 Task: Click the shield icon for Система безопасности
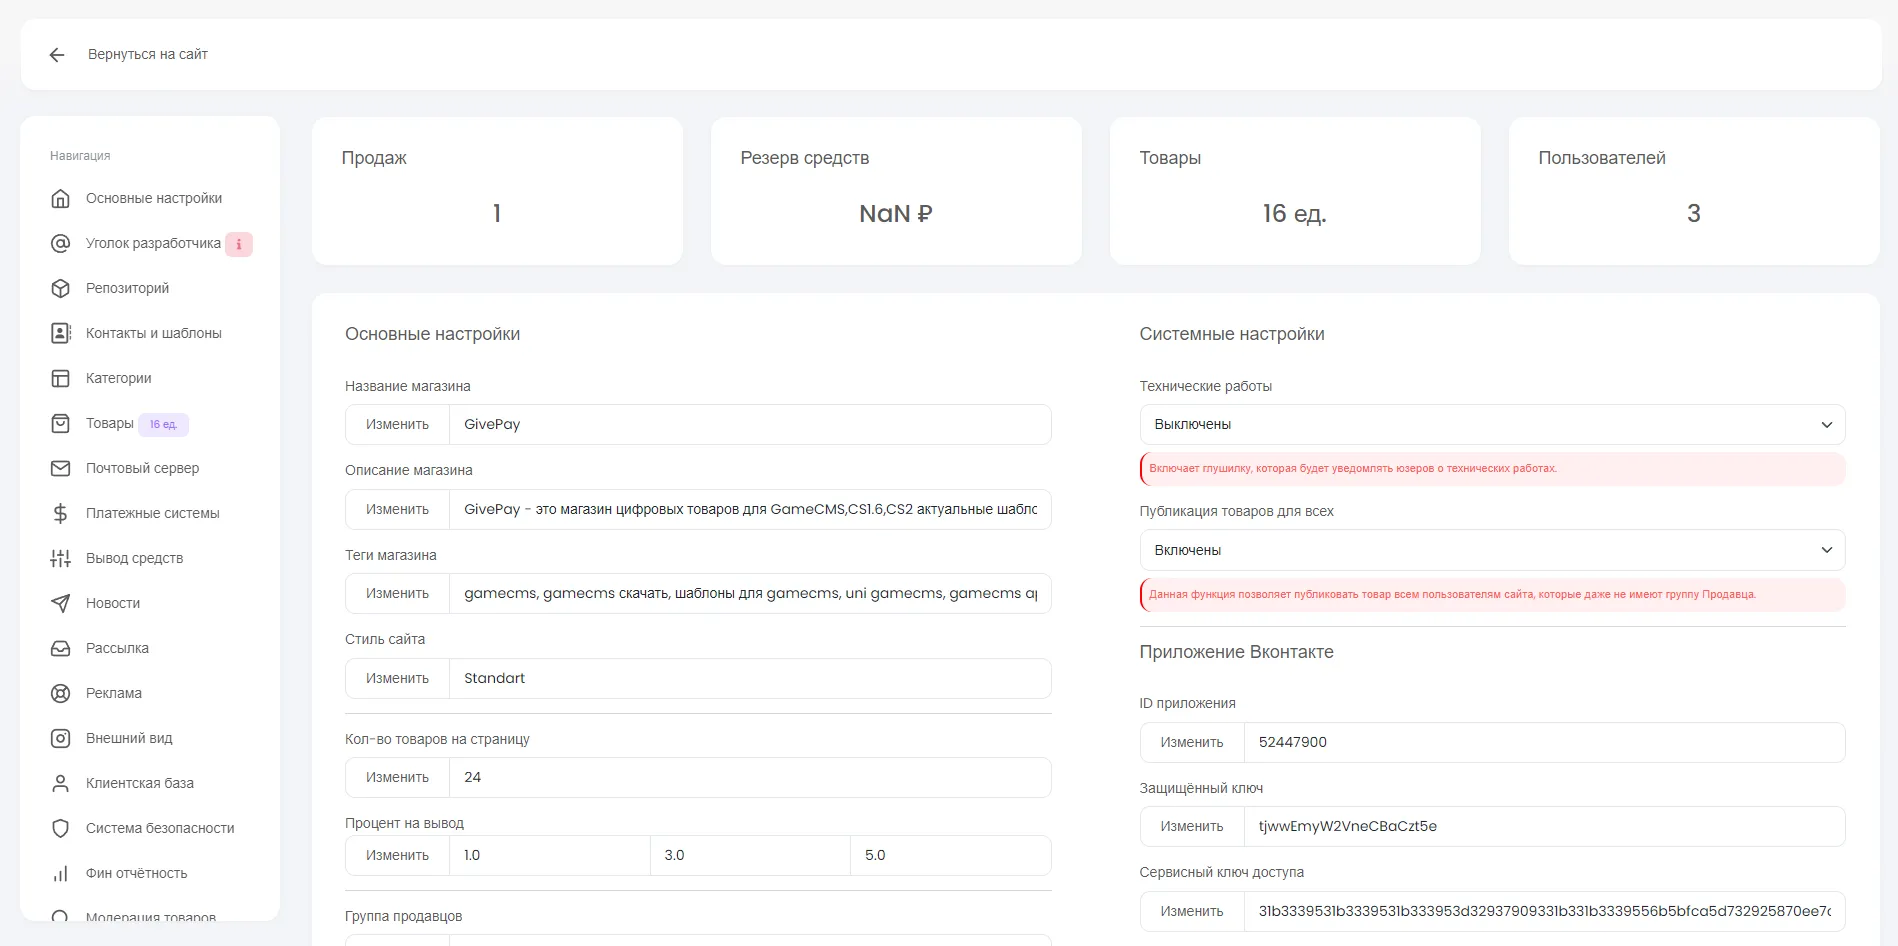[61, 828]
